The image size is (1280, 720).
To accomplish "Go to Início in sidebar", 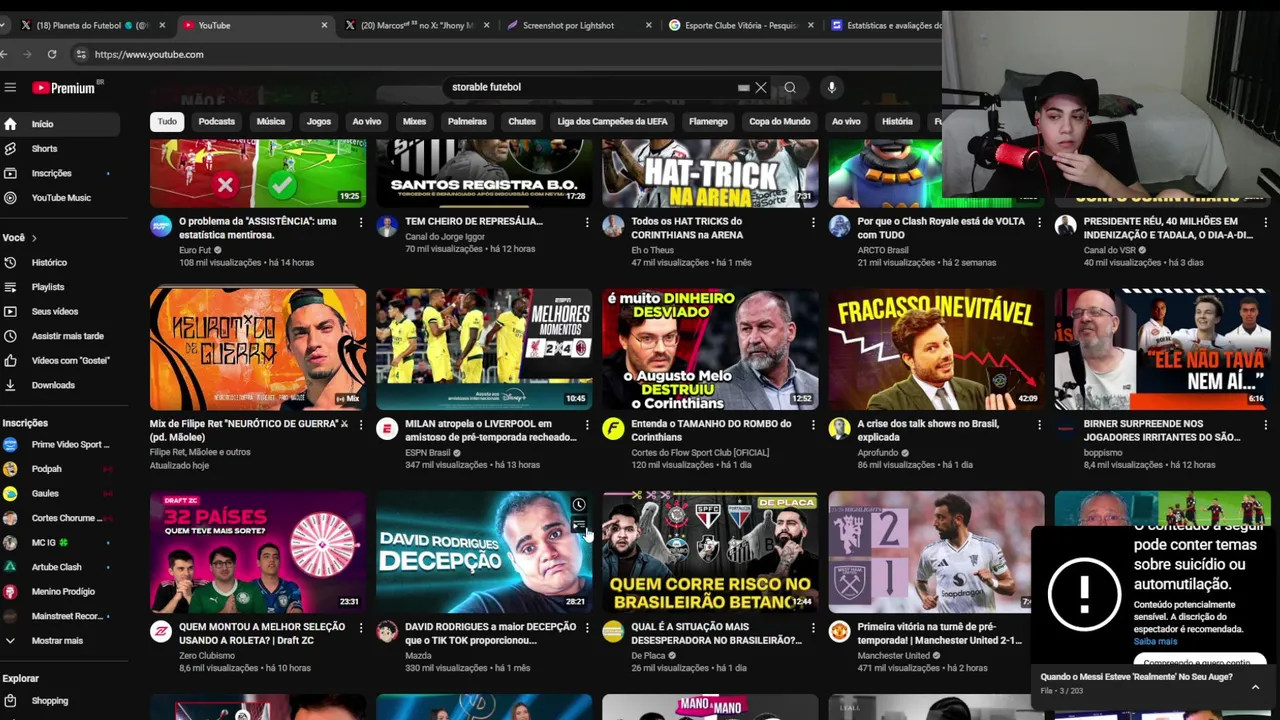I will click(x=60, y=124).
